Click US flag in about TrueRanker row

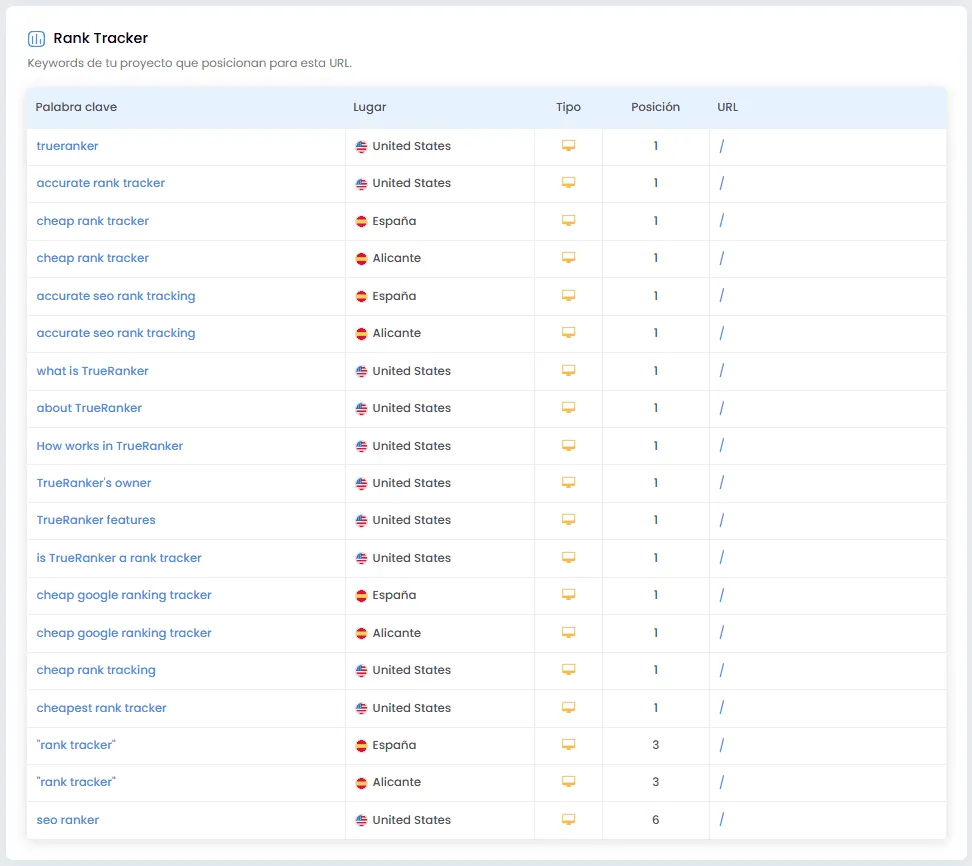[x=361, y=409]
